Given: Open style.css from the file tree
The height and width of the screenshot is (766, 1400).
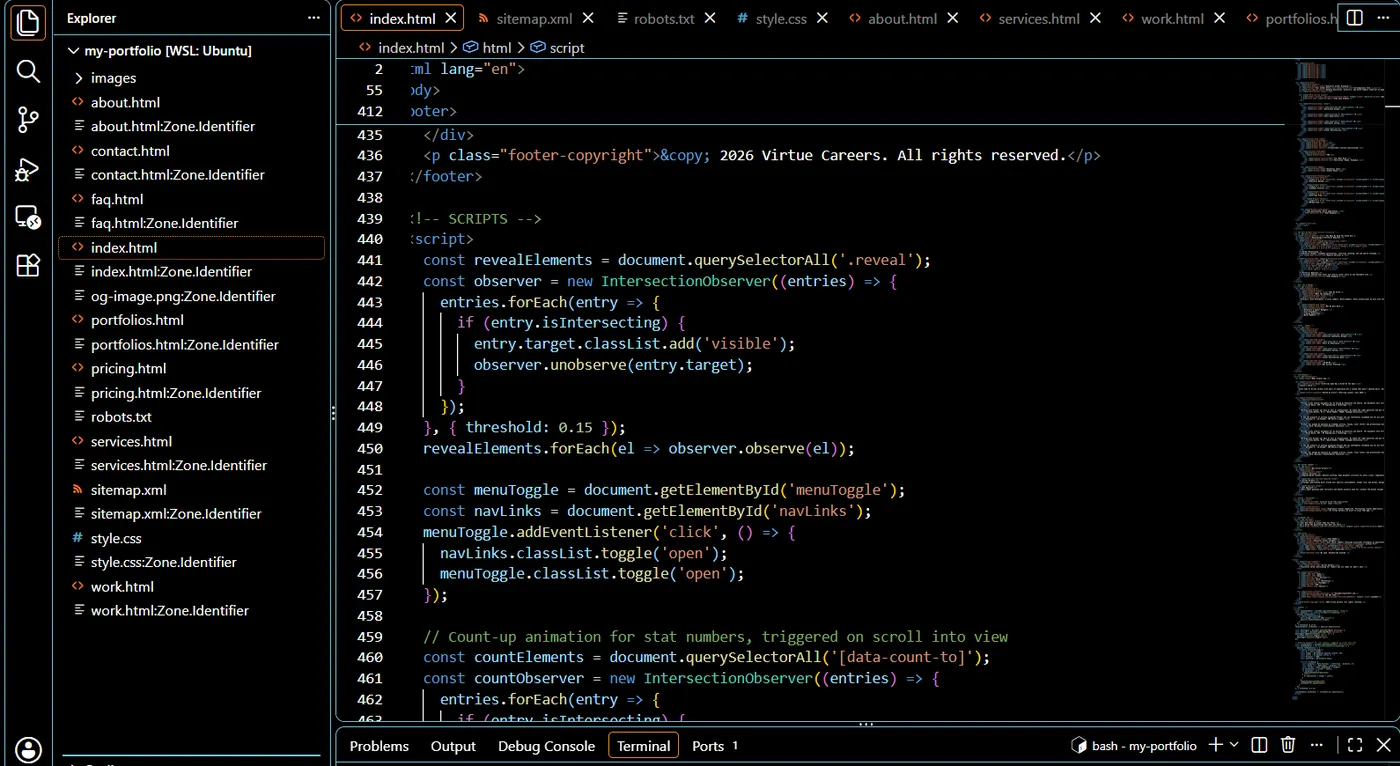Looking at the screenshot, I should click(x=116, y=538).
